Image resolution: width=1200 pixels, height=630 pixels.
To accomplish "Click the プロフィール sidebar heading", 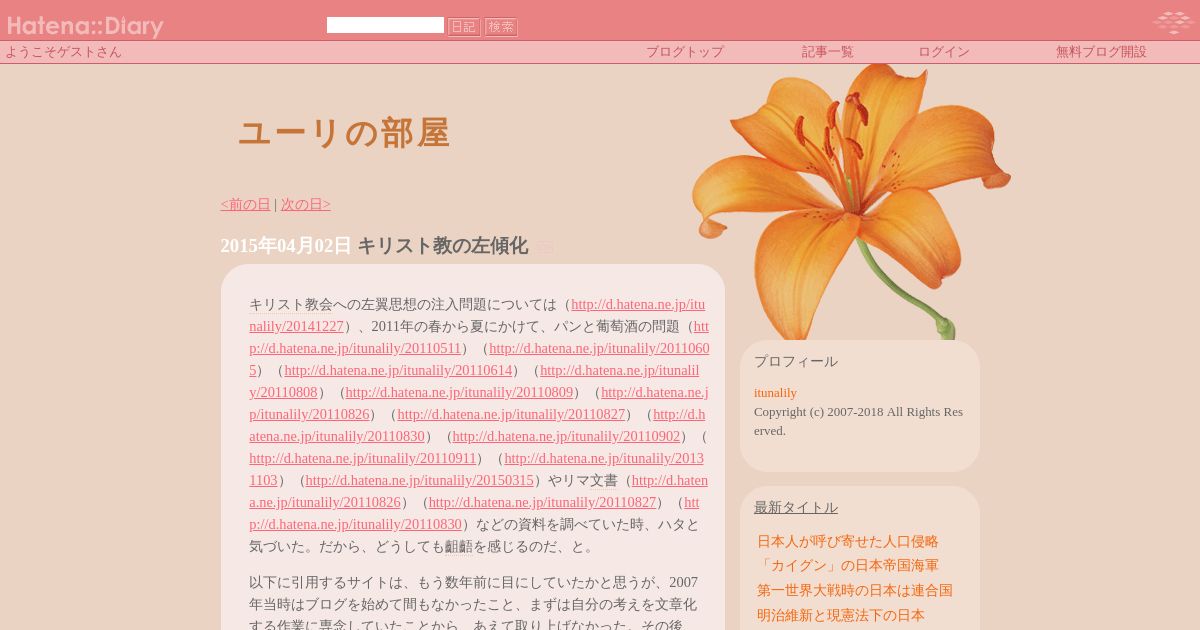I will [x=796, y=361].
